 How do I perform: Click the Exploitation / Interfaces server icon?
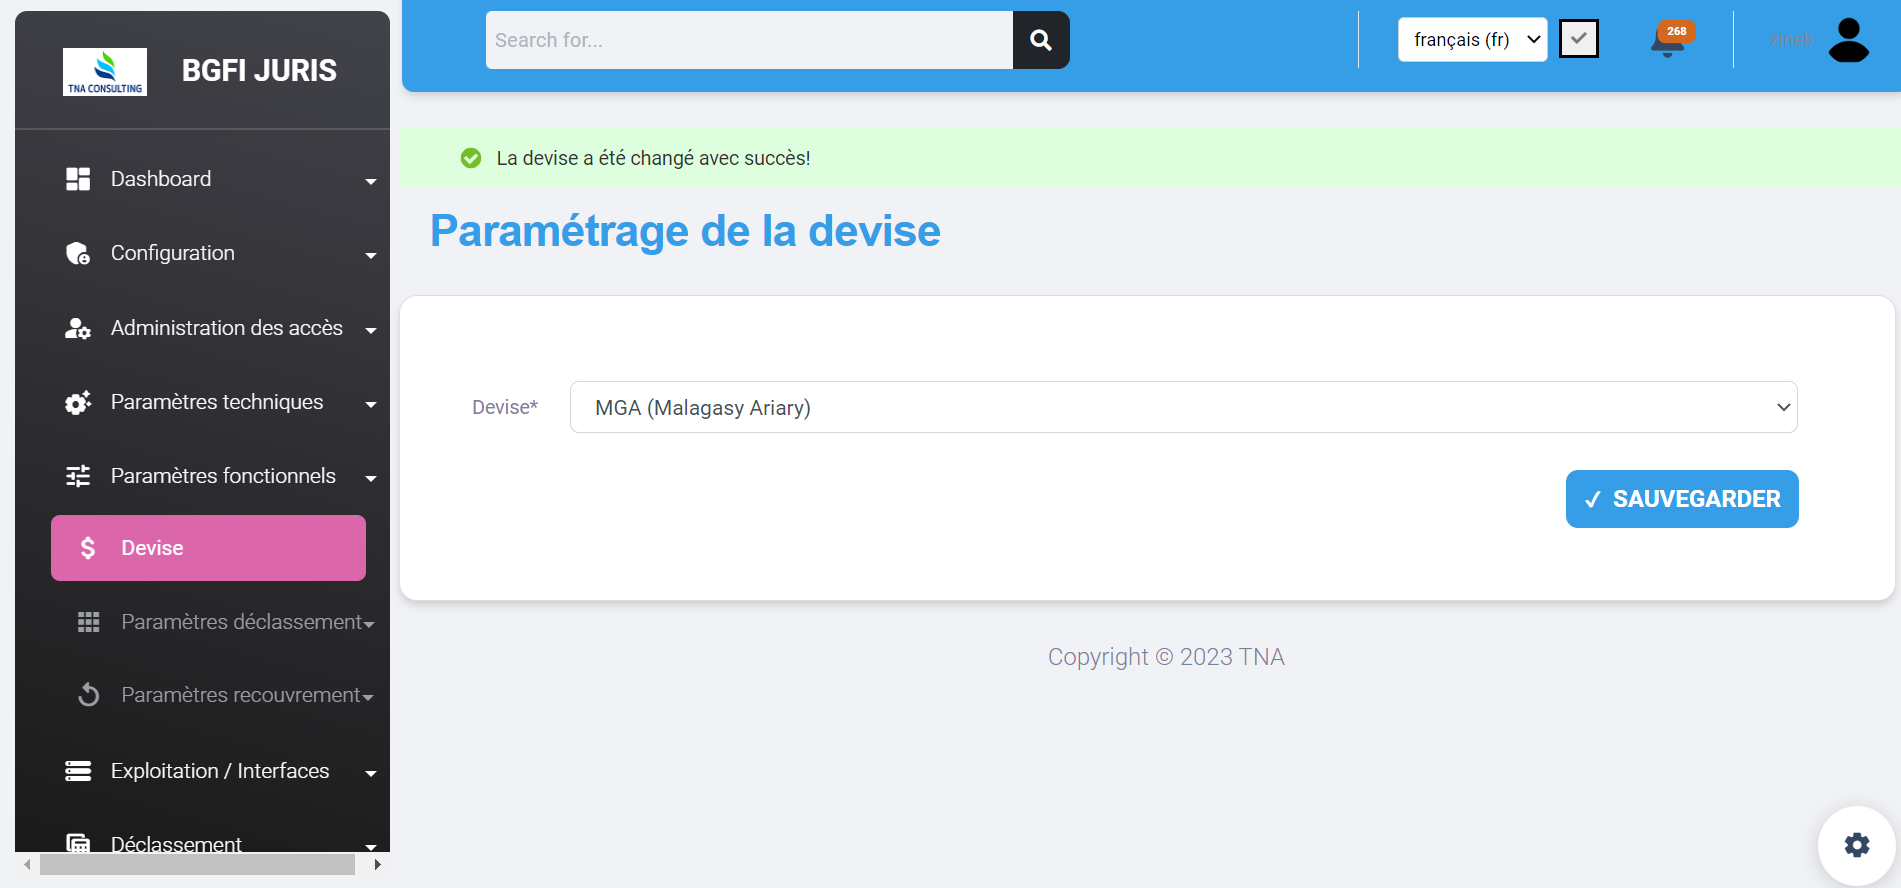pos(78,771)
